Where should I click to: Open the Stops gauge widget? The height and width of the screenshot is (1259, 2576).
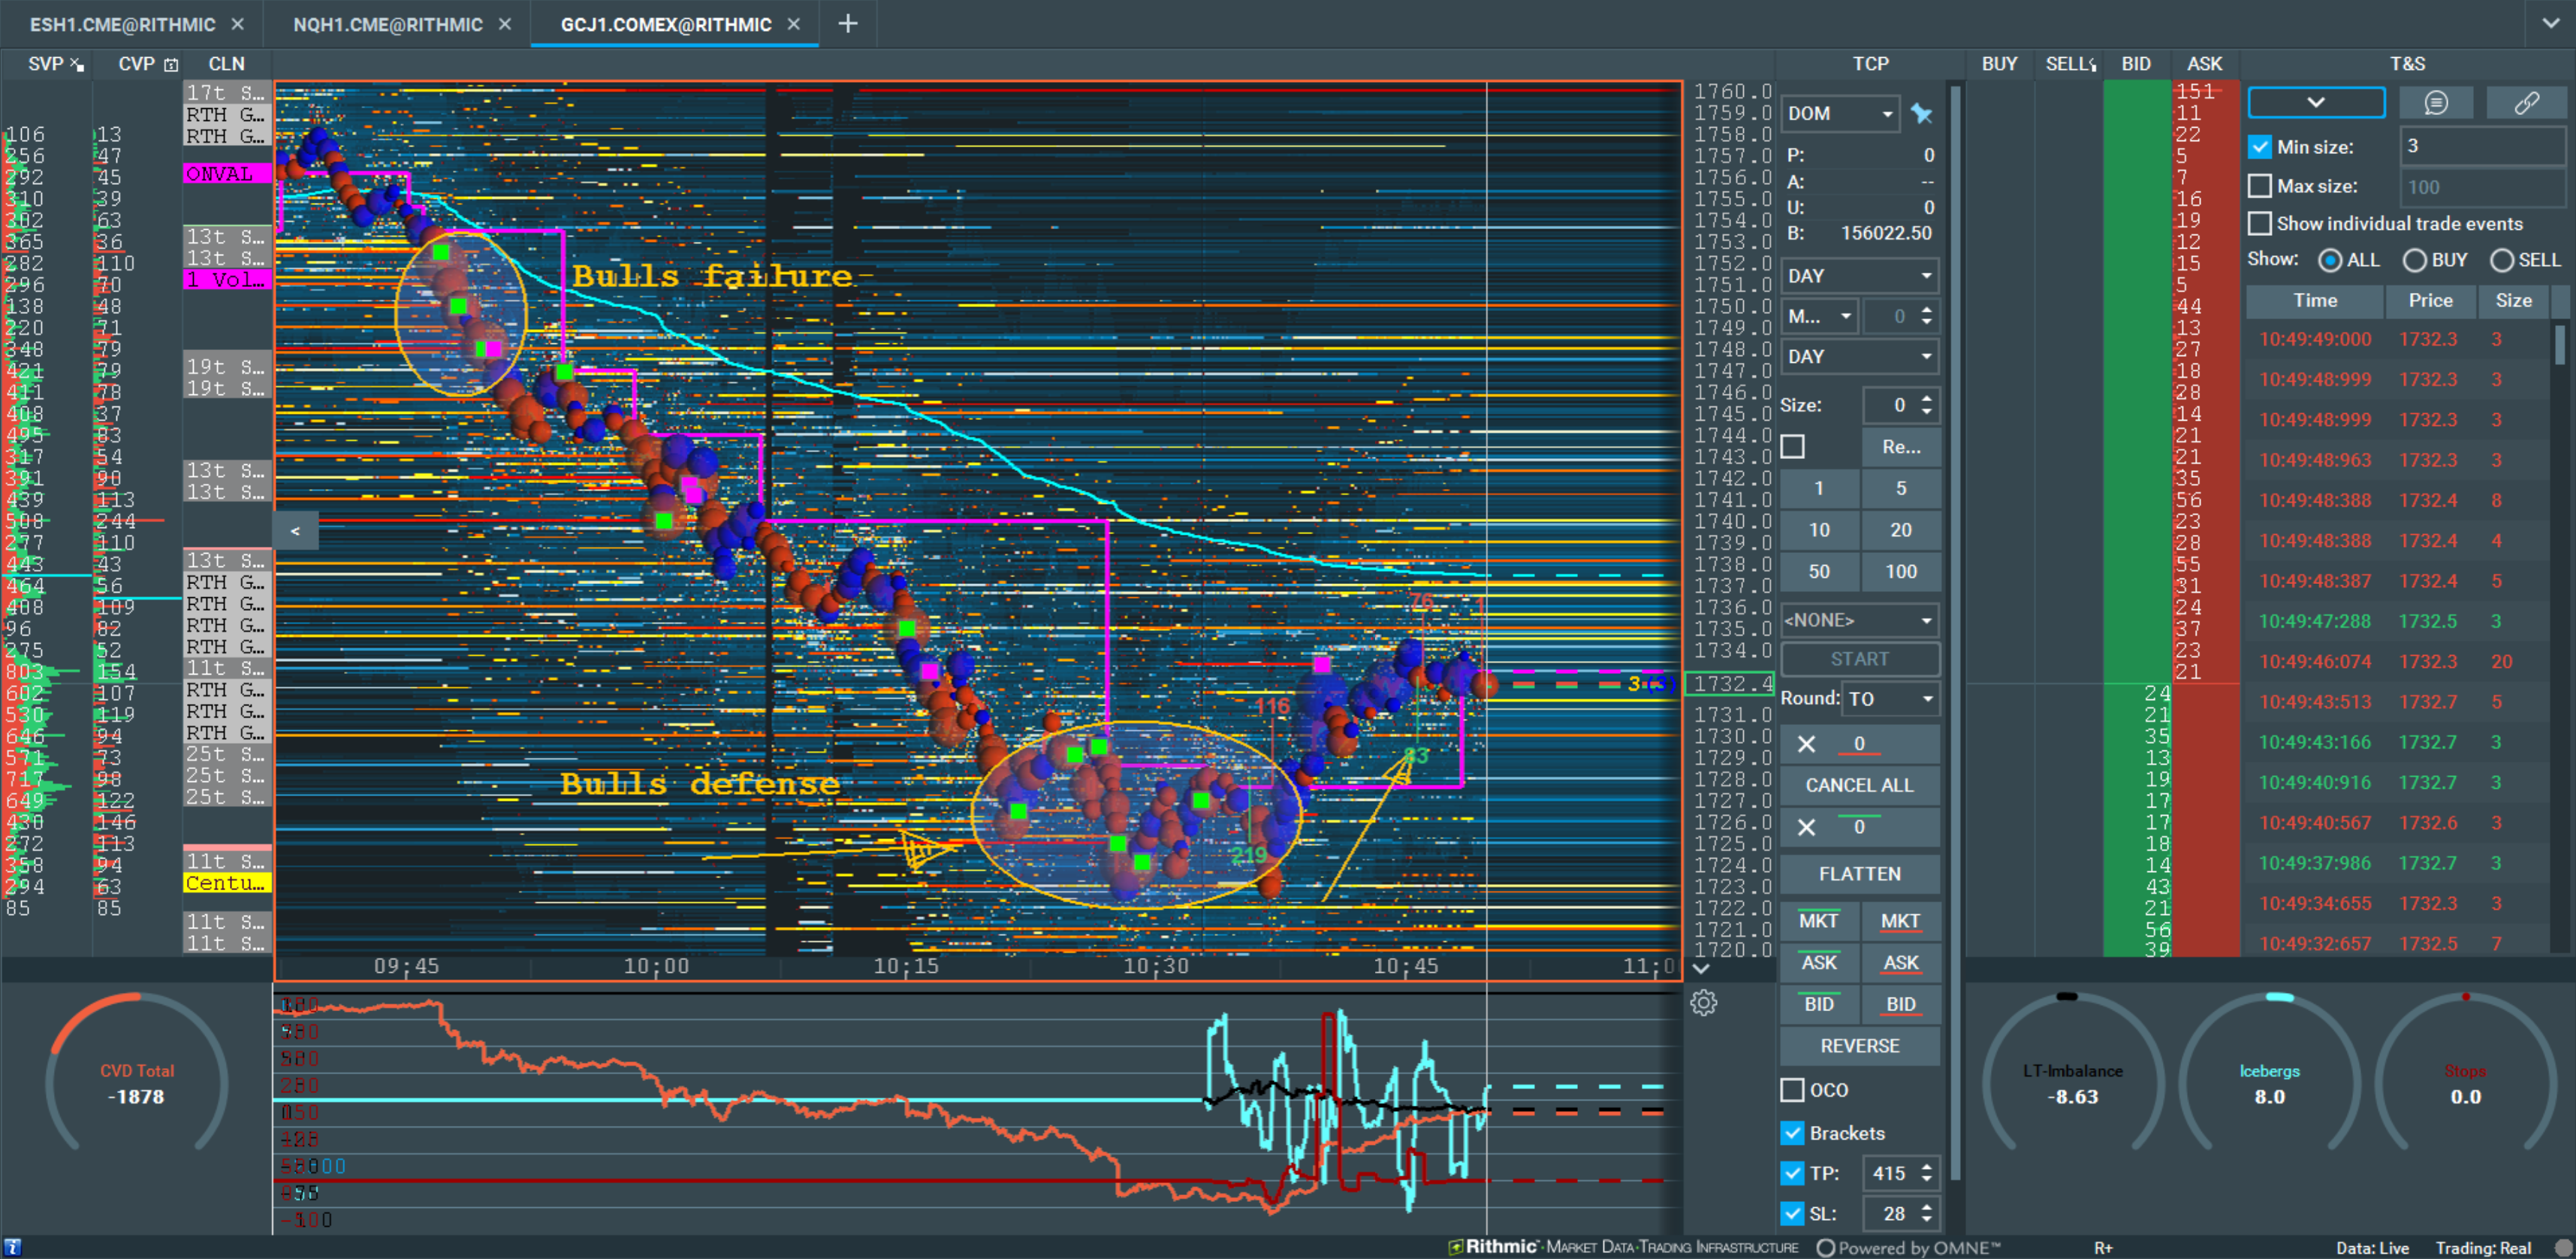tap(2465, 1072)
